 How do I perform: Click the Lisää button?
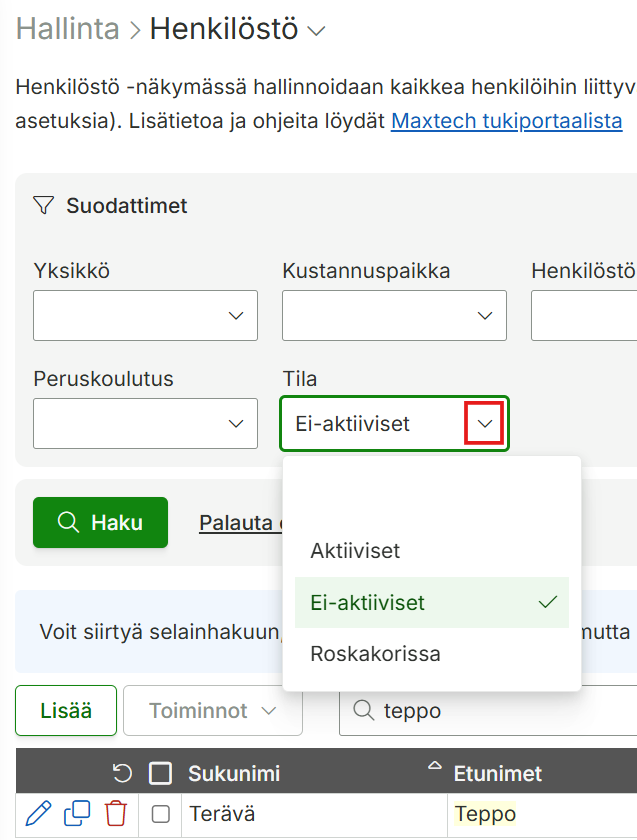(x=66, y=711)
